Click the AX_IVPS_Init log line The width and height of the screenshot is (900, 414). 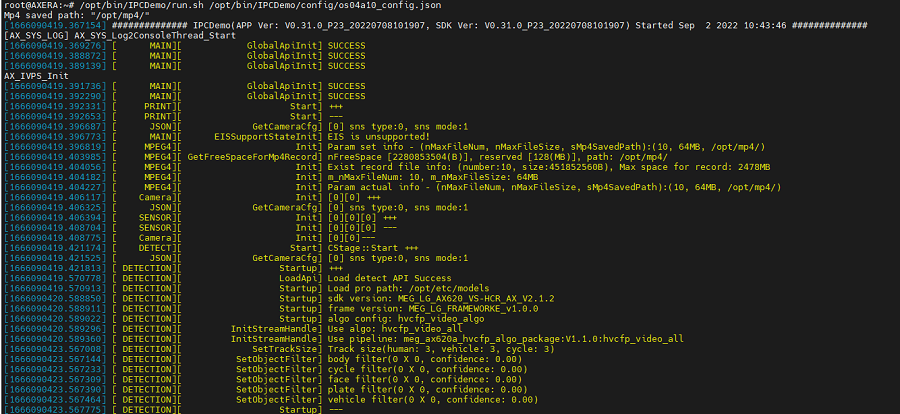click(36, 76)
